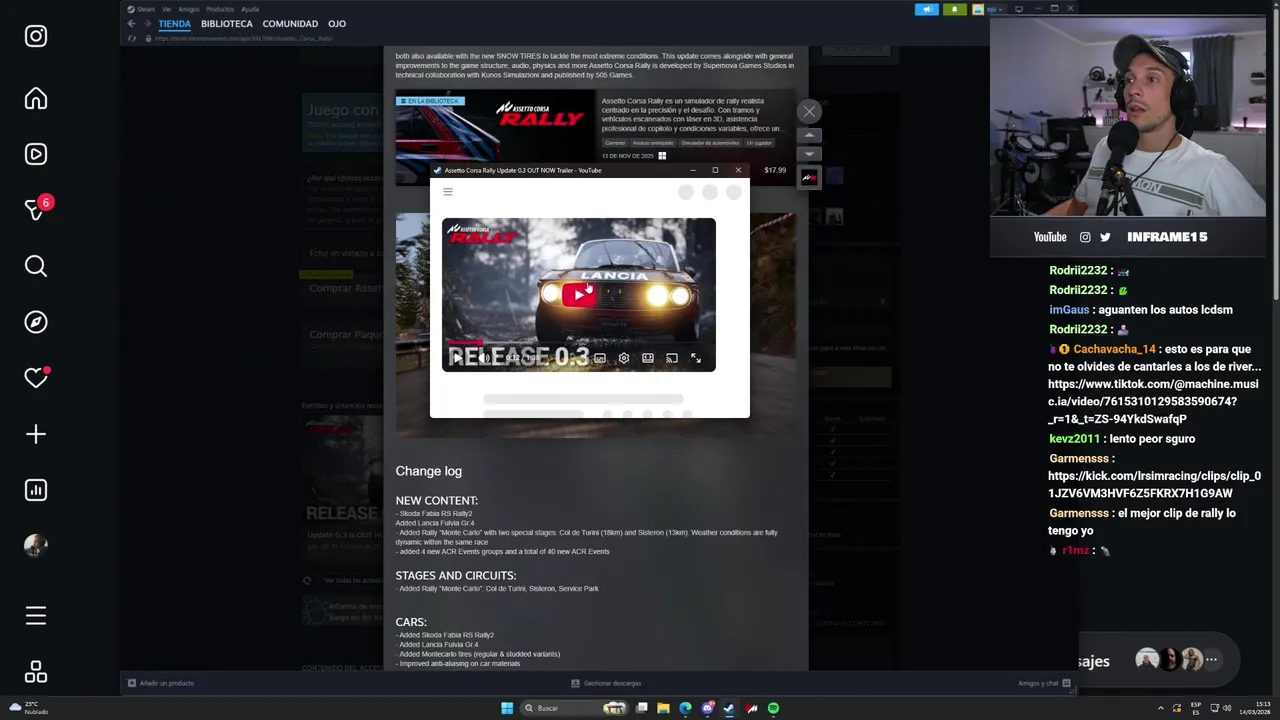Open Productos menu in Steam
This screenshot has height=720, width=1280.
pyautogui.click(x=220, y=9)
